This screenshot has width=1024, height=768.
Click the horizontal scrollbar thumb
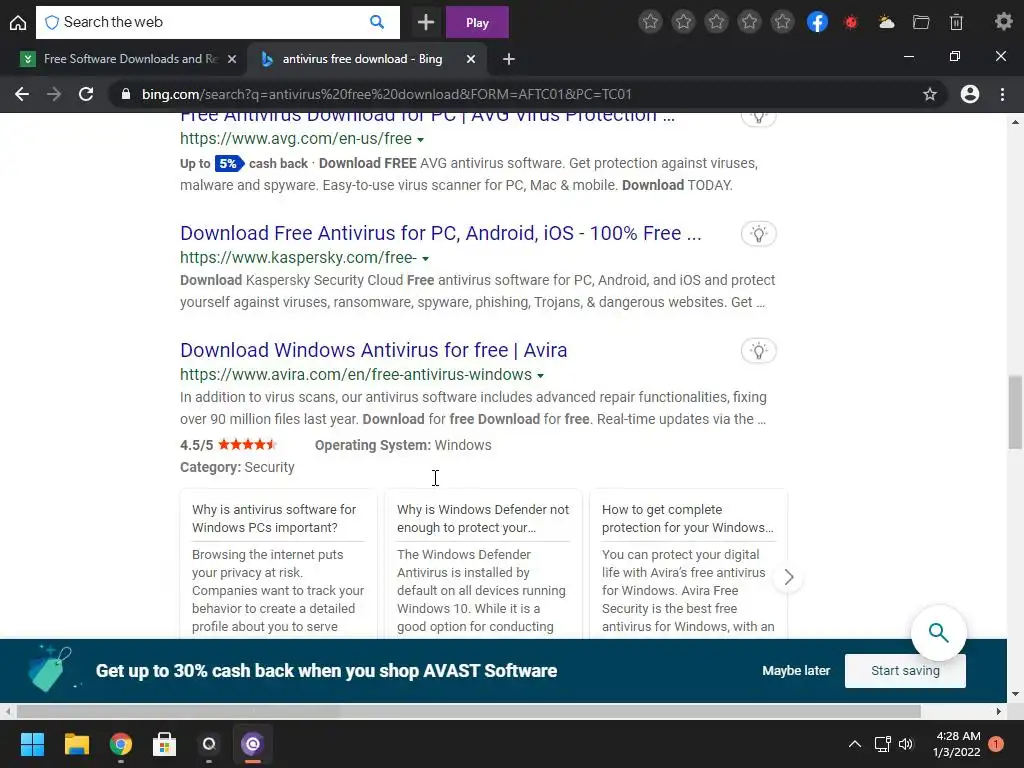coord(468,711)
